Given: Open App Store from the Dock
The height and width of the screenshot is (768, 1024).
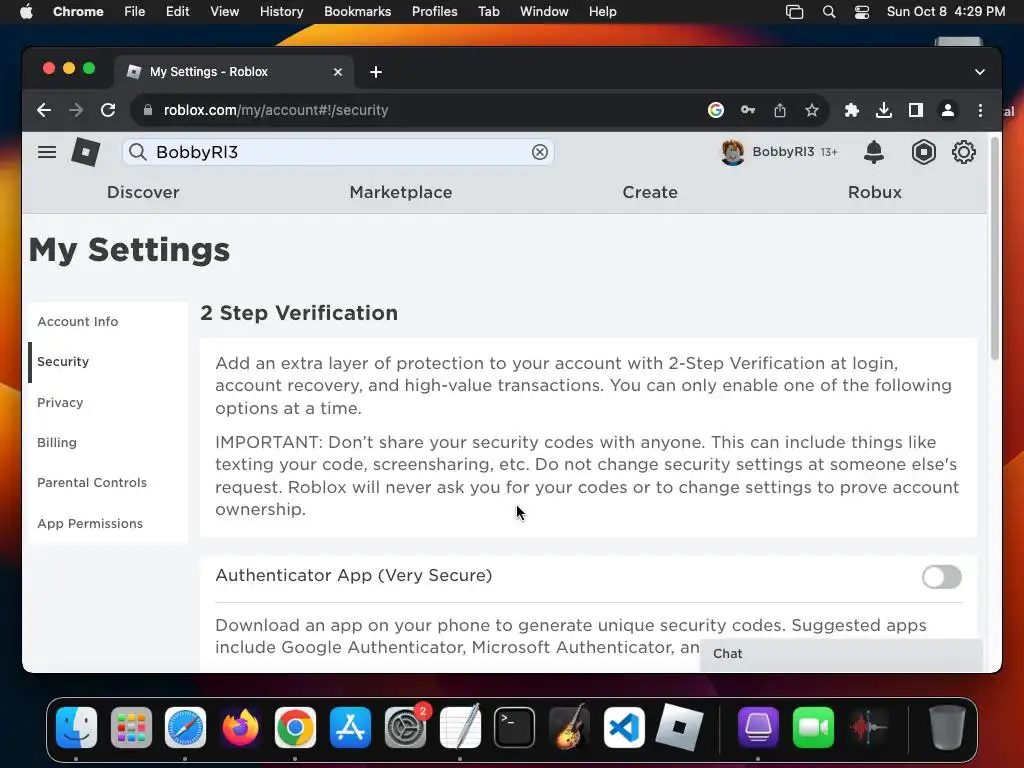Looking at the screenshot, I should [x=350, y=727].
